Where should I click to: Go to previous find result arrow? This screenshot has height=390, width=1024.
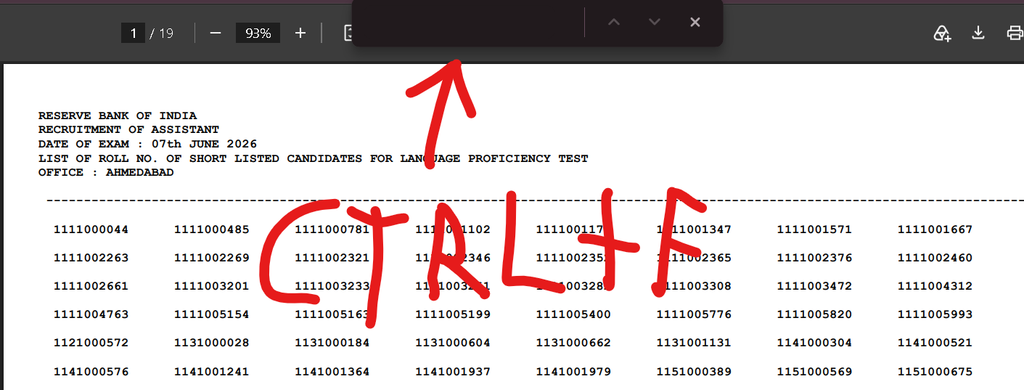point(613,22)
